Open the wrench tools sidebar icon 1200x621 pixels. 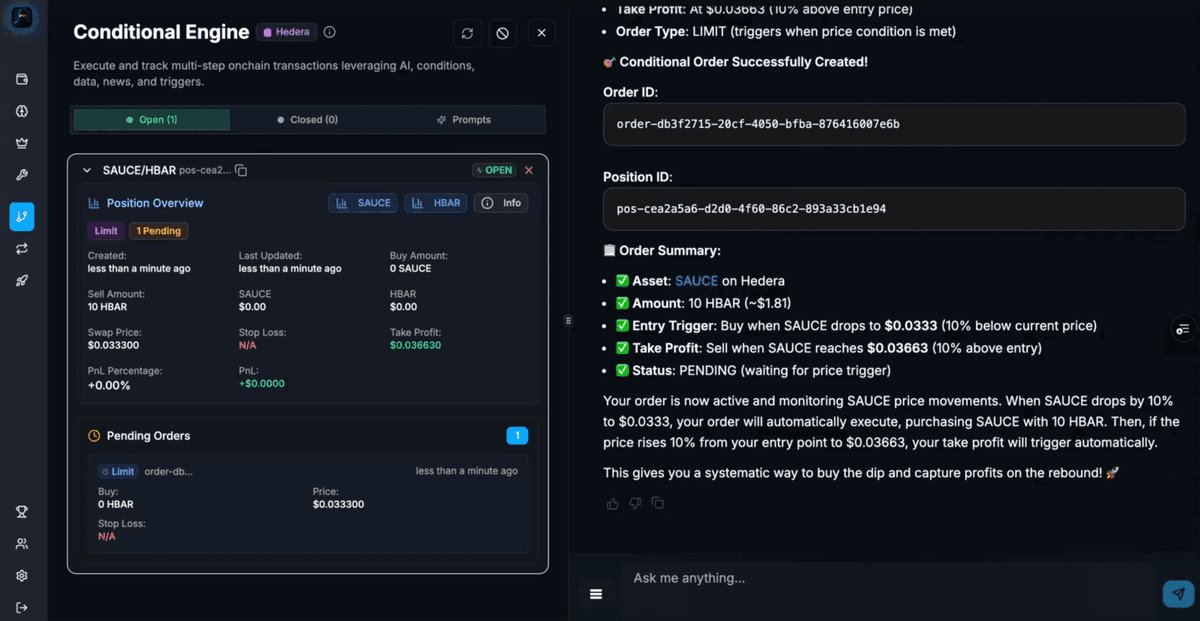click(22, 175)
